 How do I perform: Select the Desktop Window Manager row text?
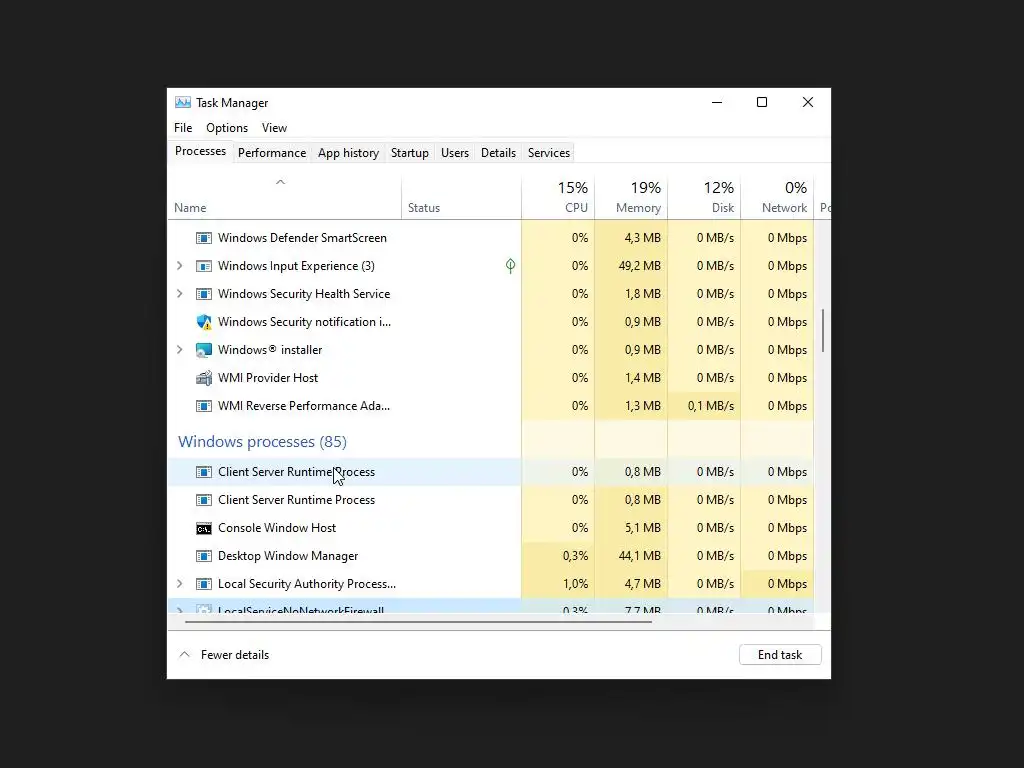288,556
